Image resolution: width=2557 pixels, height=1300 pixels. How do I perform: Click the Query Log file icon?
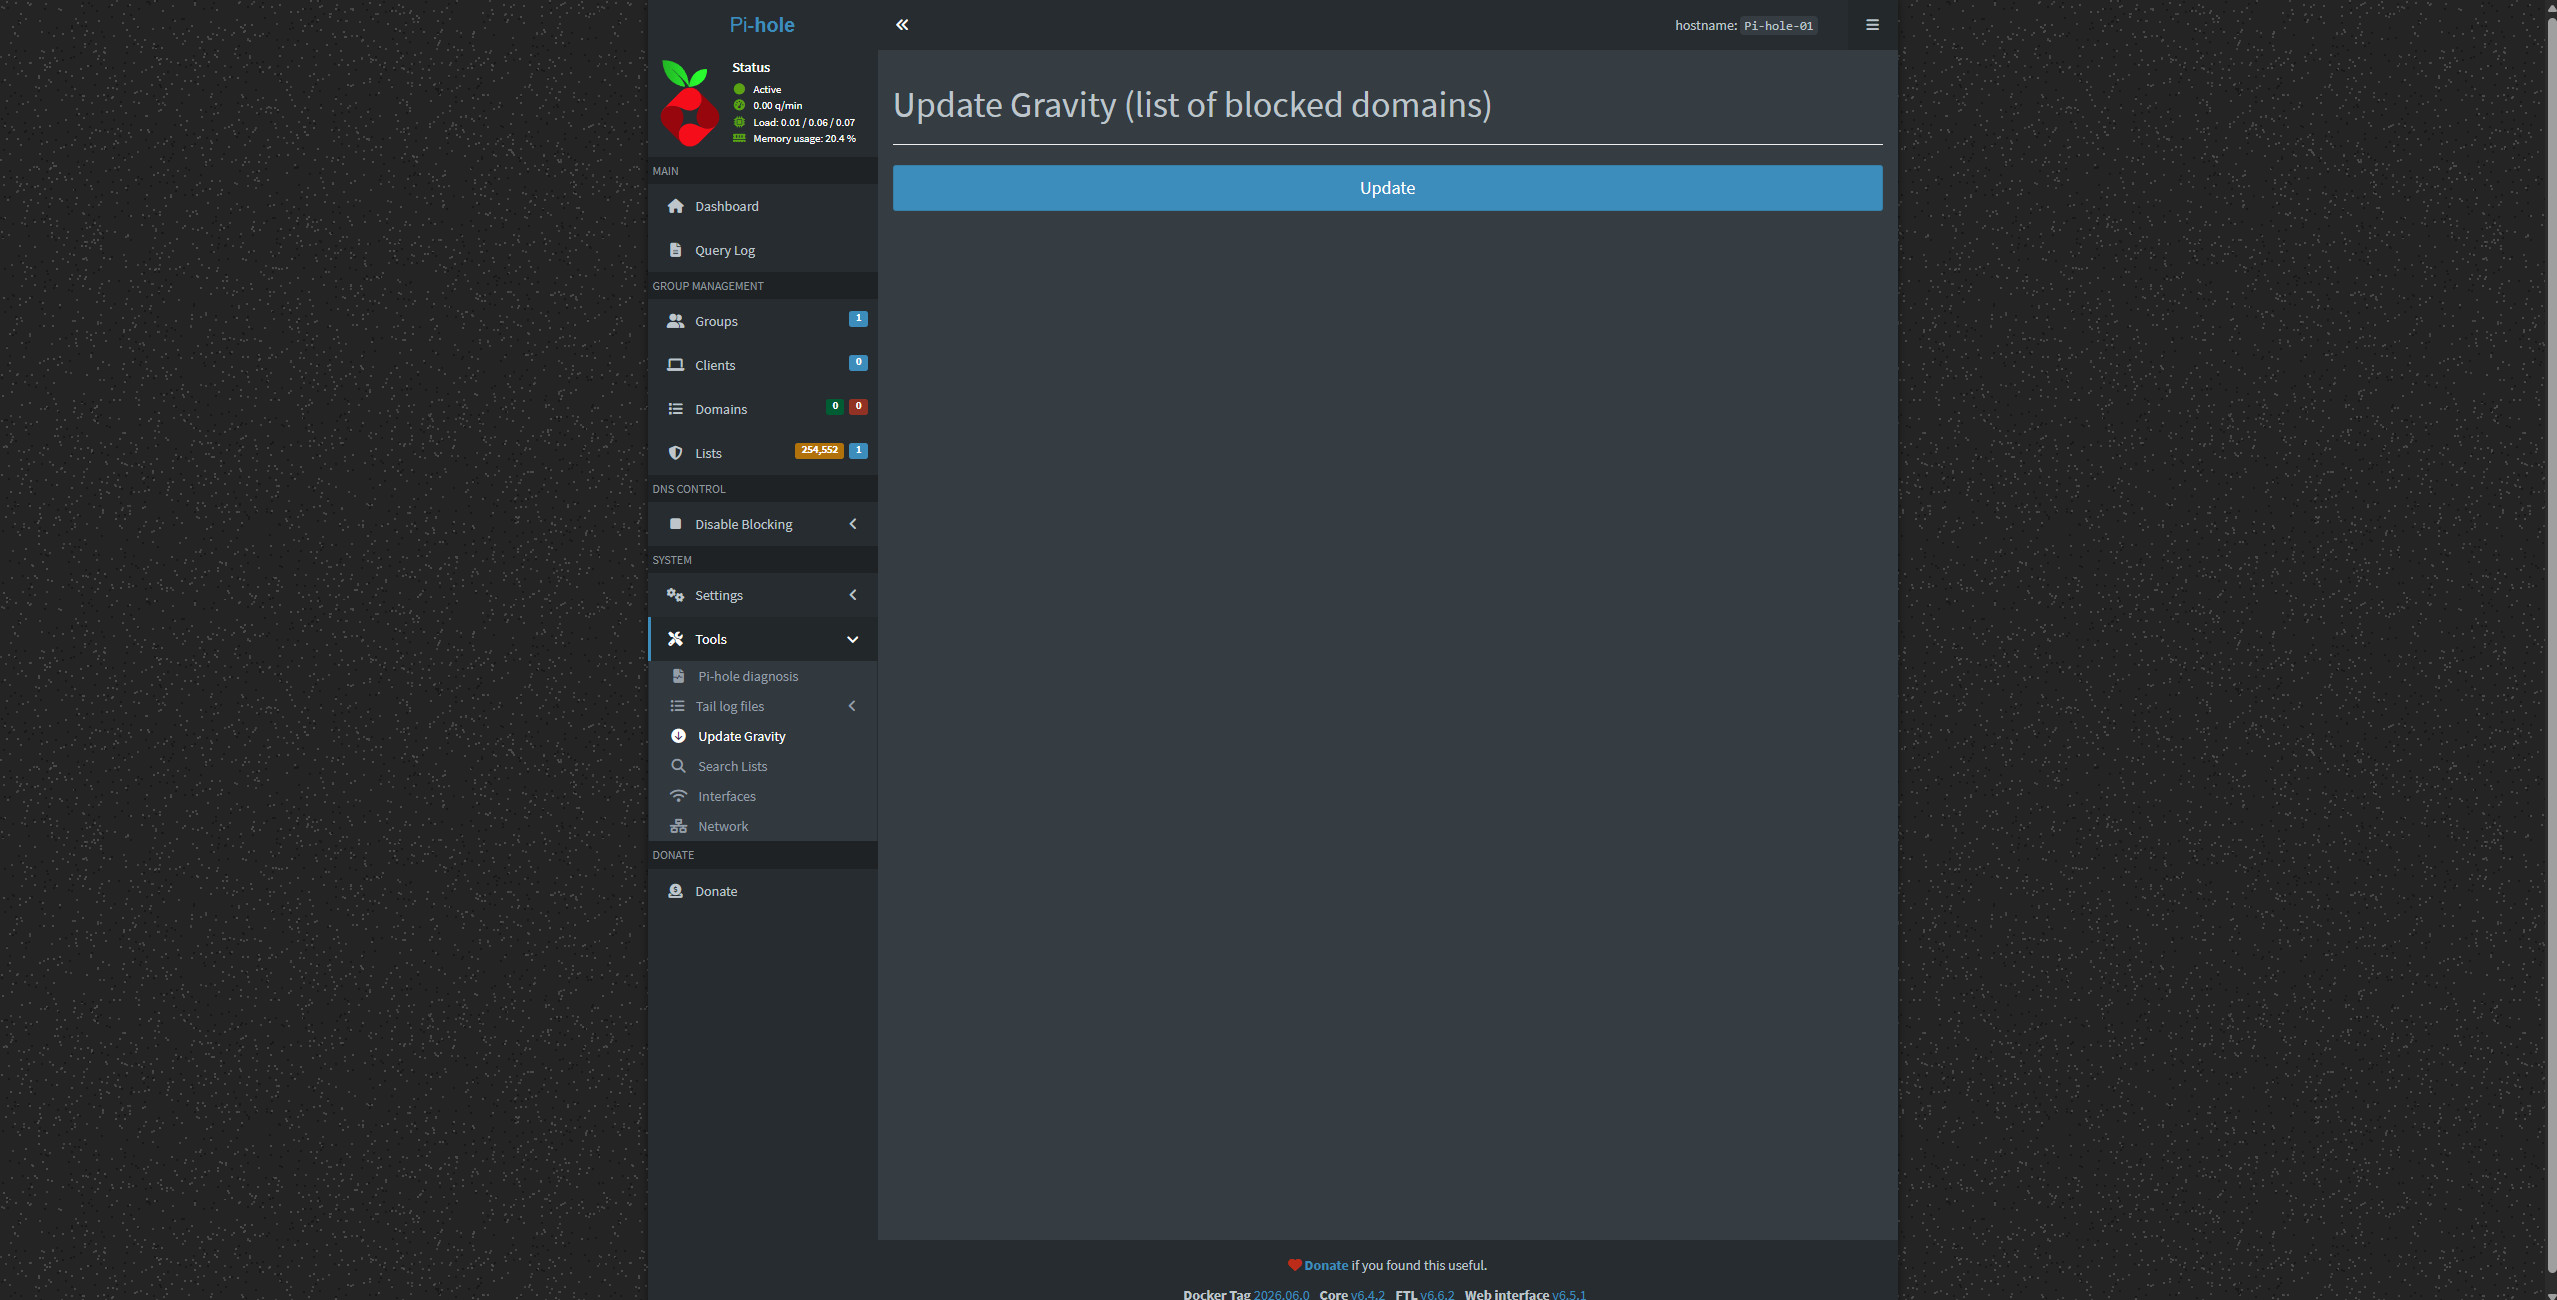coord(676,250)
